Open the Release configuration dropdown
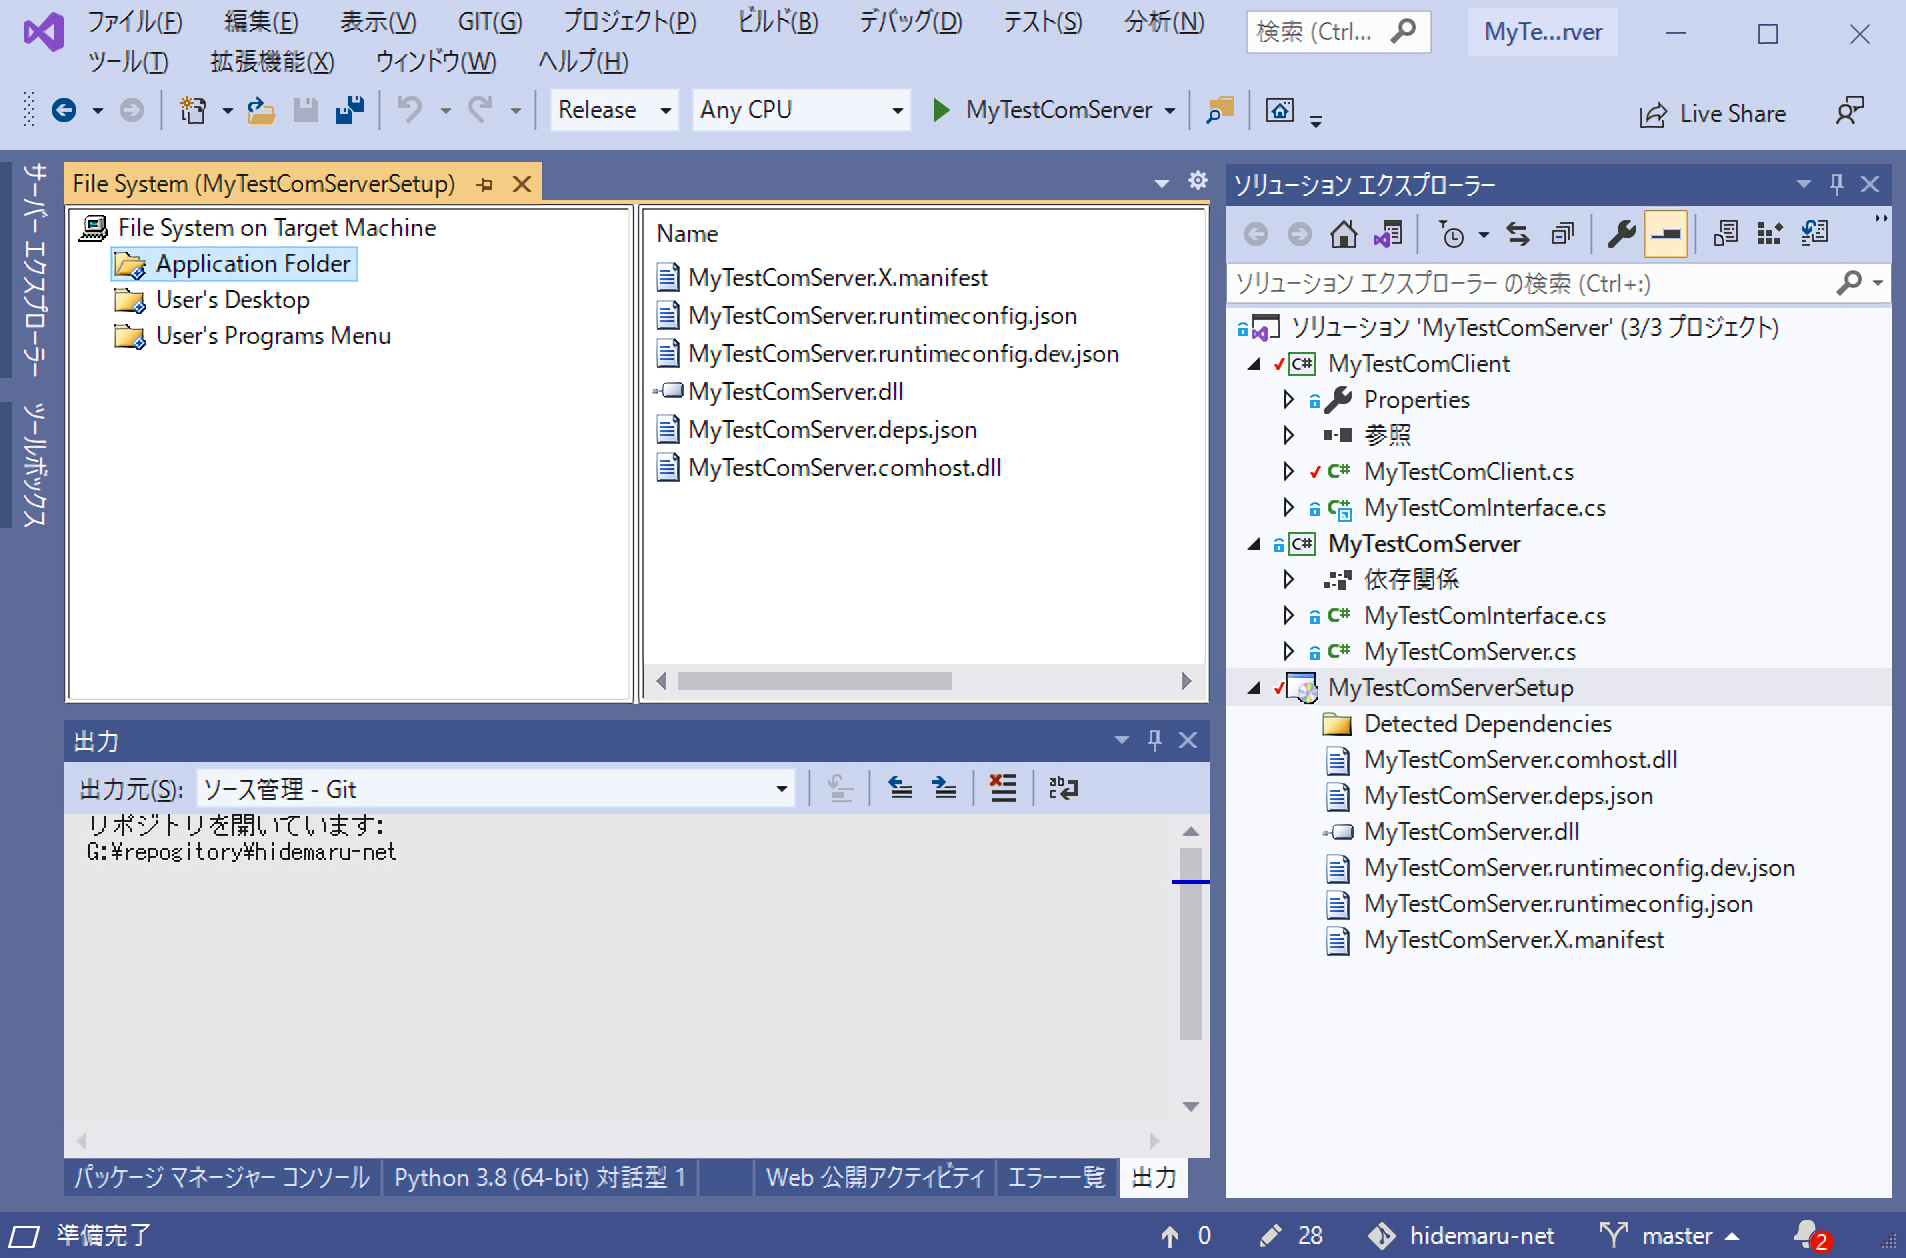 (x=613, y=110)
